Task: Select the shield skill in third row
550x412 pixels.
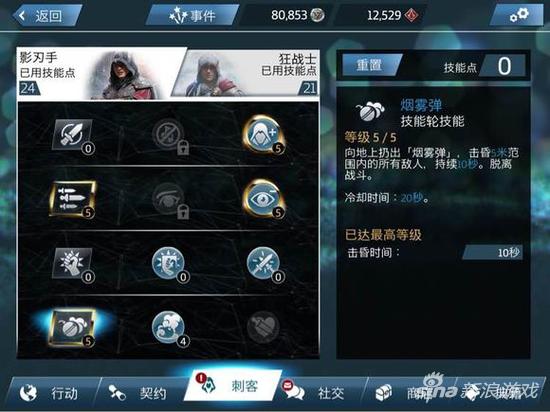Action: coord(169,264)
